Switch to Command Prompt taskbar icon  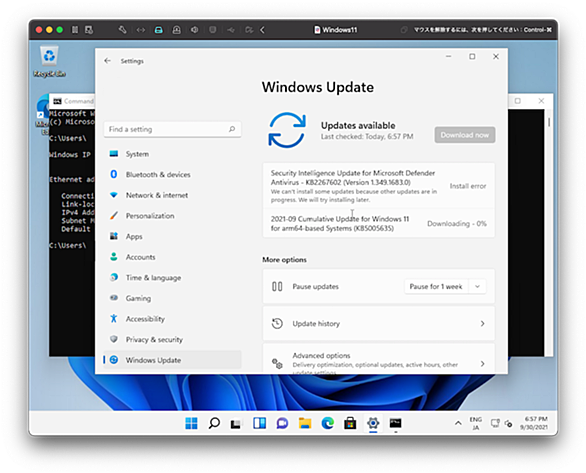pyautogui.click(x=395, y=423)
